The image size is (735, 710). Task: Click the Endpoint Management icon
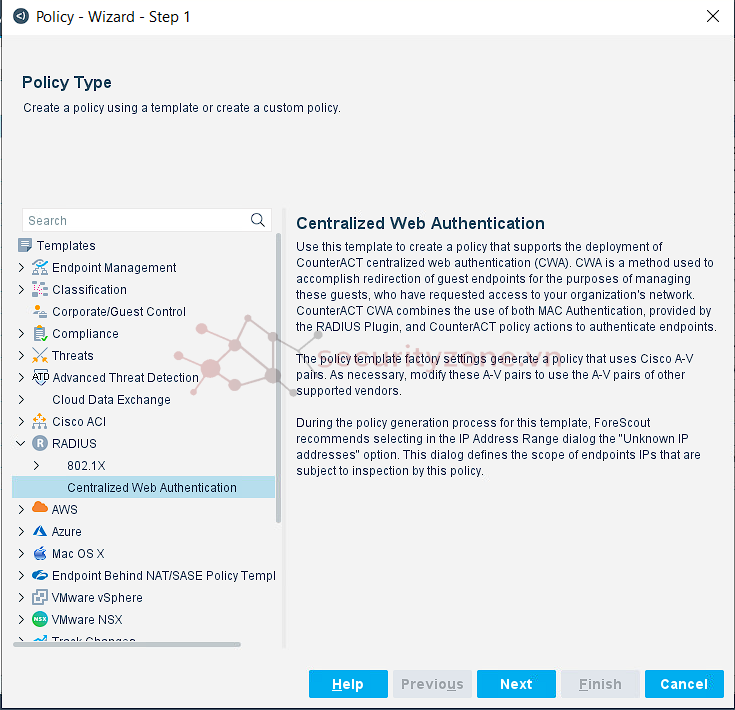point(40,267)
